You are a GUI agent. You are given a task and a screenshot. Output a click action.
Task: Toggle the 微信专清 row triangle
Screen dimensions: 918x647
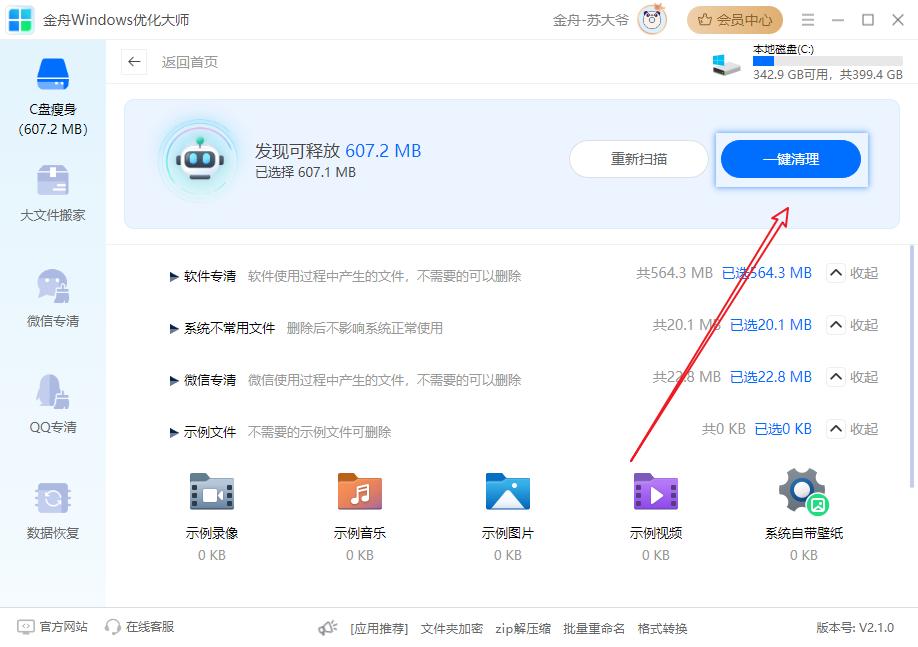click(x=174, y=381)
